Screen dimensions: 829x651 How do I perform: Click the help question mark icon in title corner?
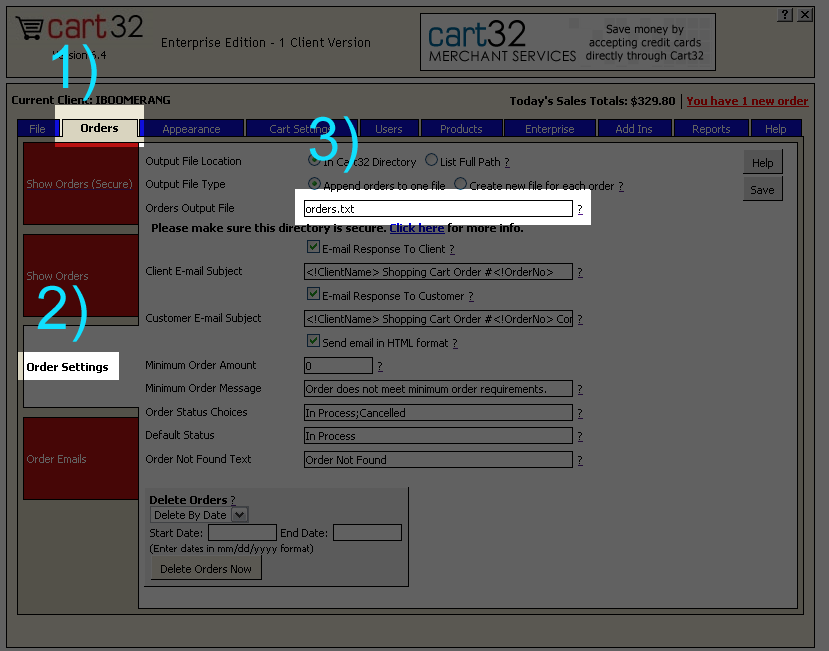click(x=785, y=15)
